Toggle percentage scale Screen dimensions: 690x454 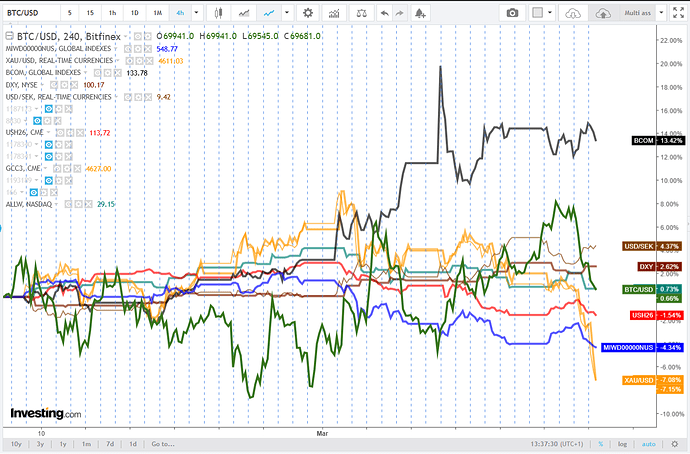601,444
